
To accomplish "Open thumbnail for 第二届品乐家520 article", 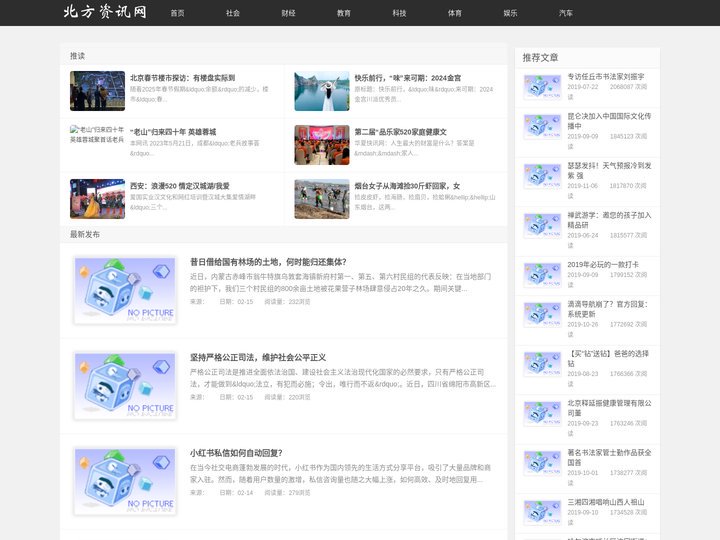I will click(322, 145).
